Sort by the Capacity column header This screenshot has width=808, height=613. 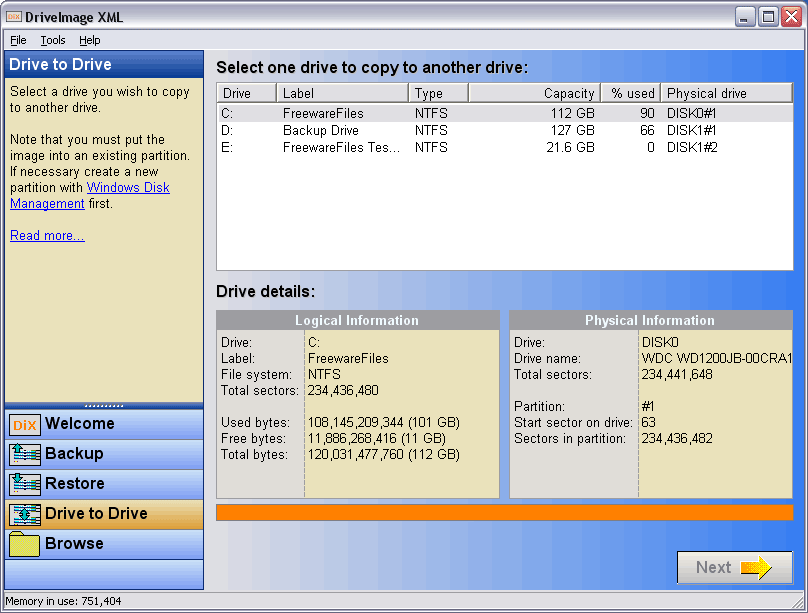(x=534, y=93)
